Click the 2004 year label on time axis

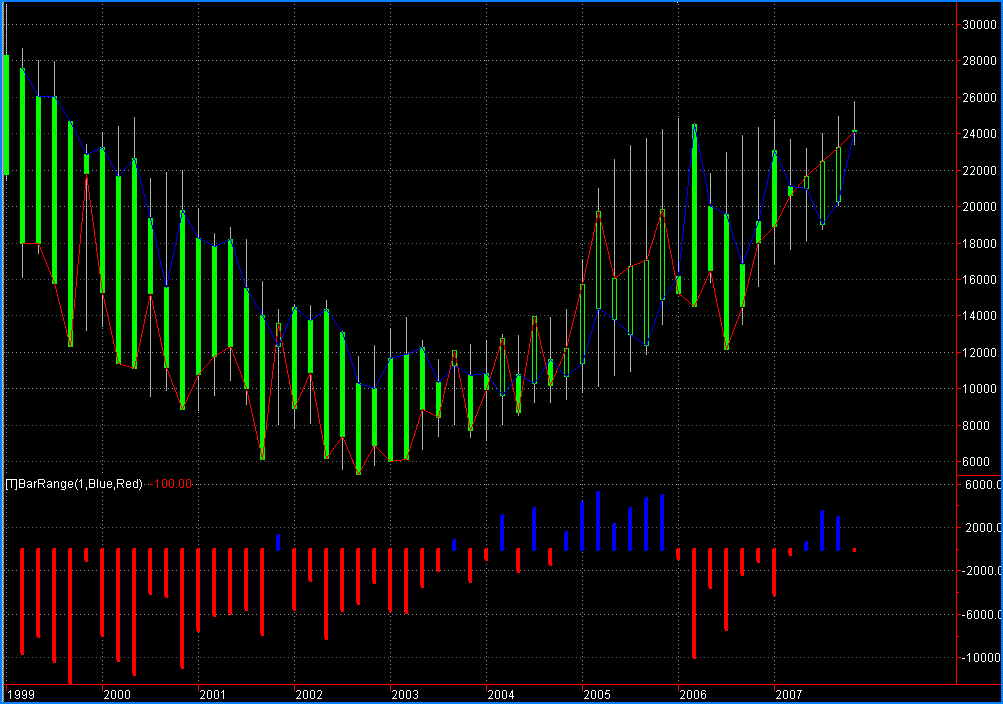click(501, 694)
